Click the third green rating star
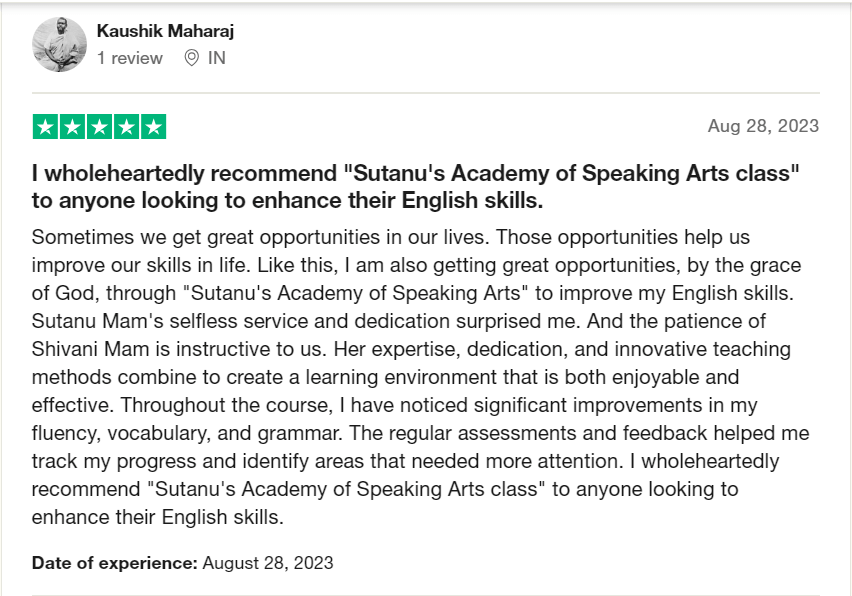The height and width of the screenshot is (596, 852). (99, 127)
